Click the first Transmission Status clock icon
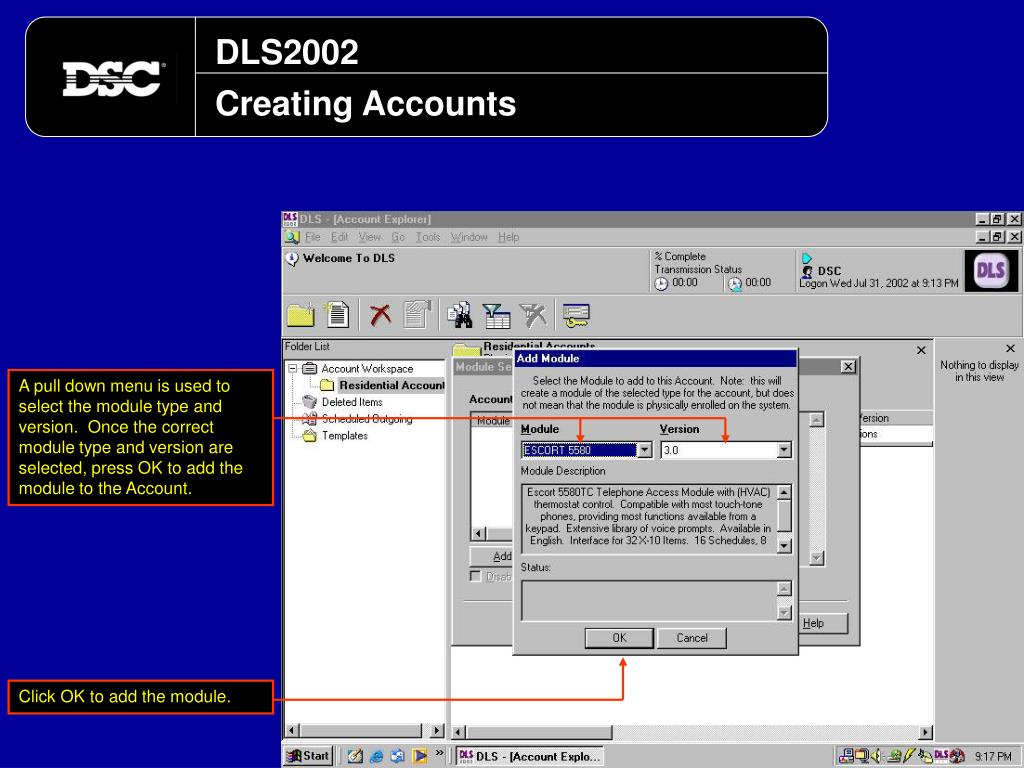This screenshot has width=1024, height=768. point(662,283)
